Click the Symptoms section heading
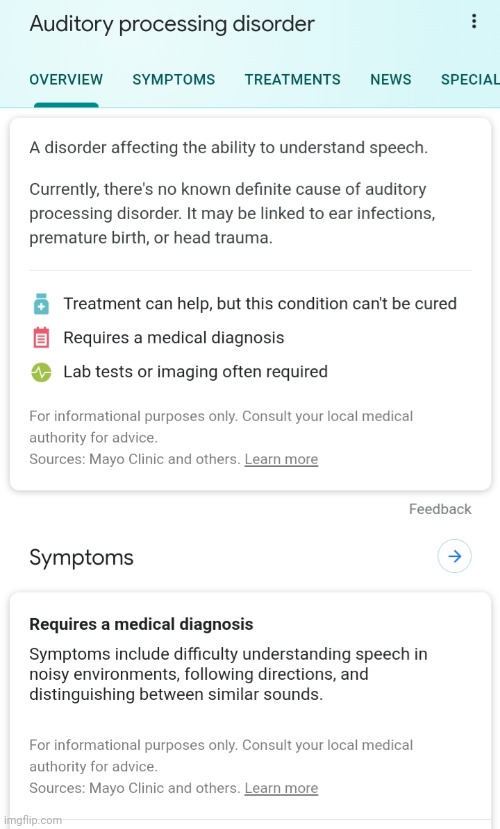 (81, 557)
